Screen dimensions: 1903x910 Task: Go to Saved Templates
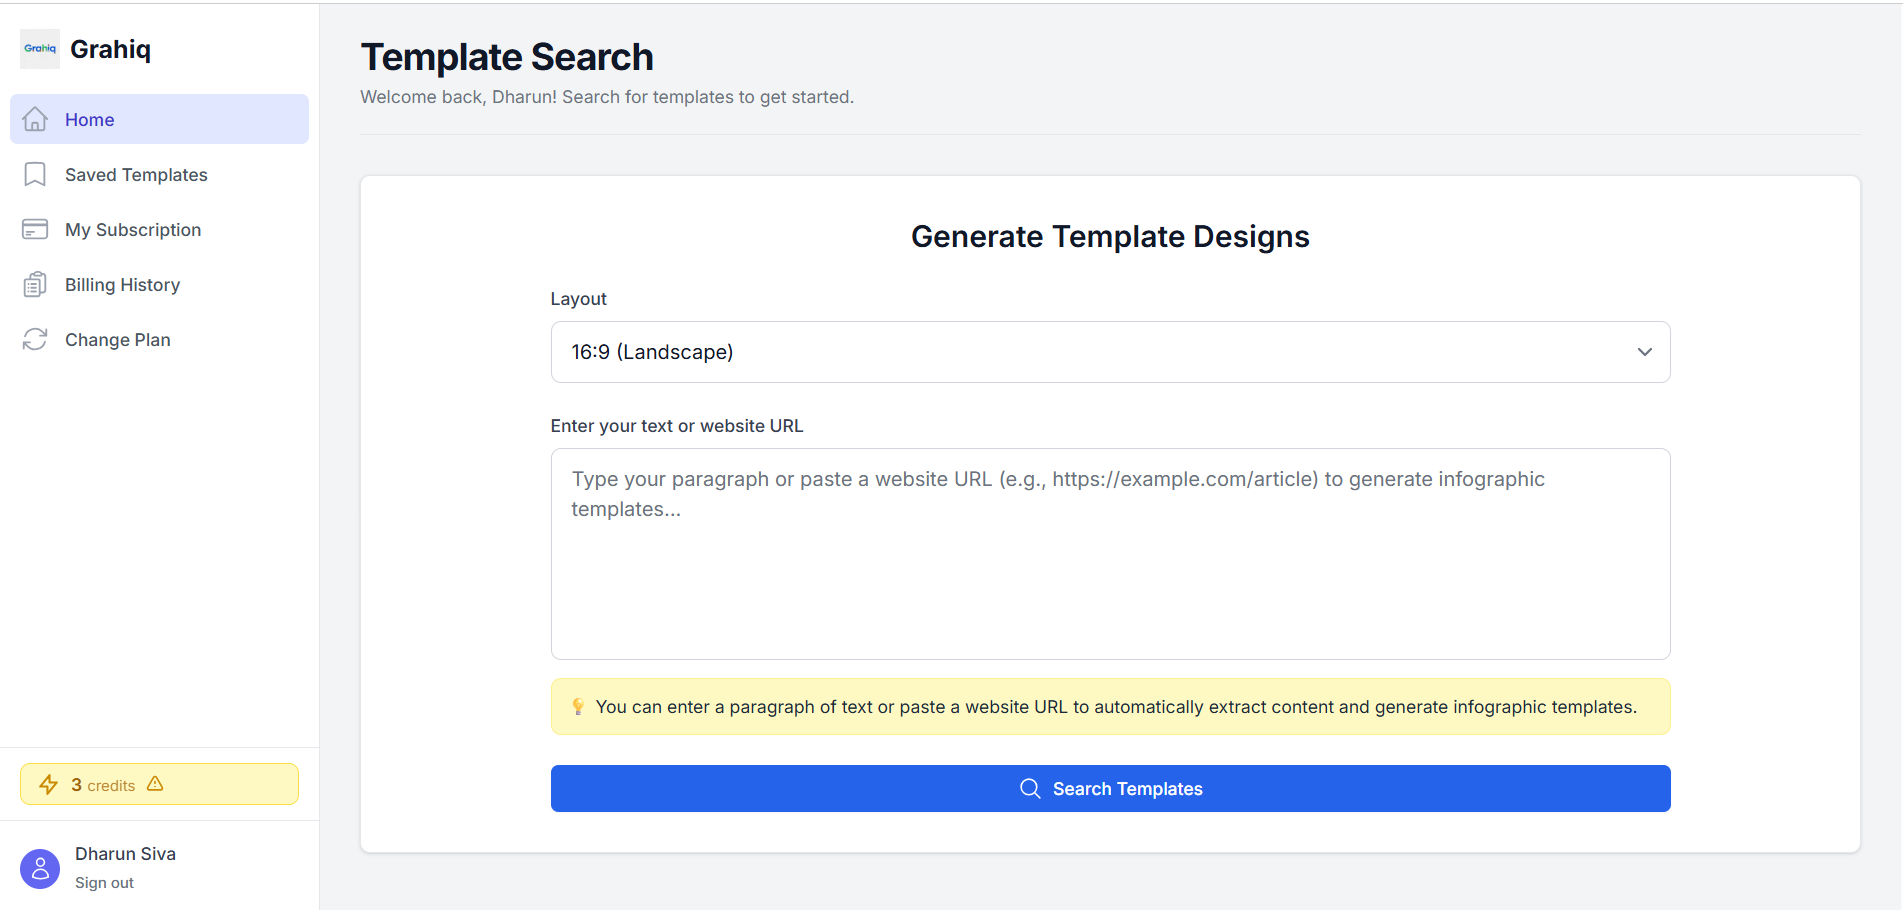pos(136,175)
